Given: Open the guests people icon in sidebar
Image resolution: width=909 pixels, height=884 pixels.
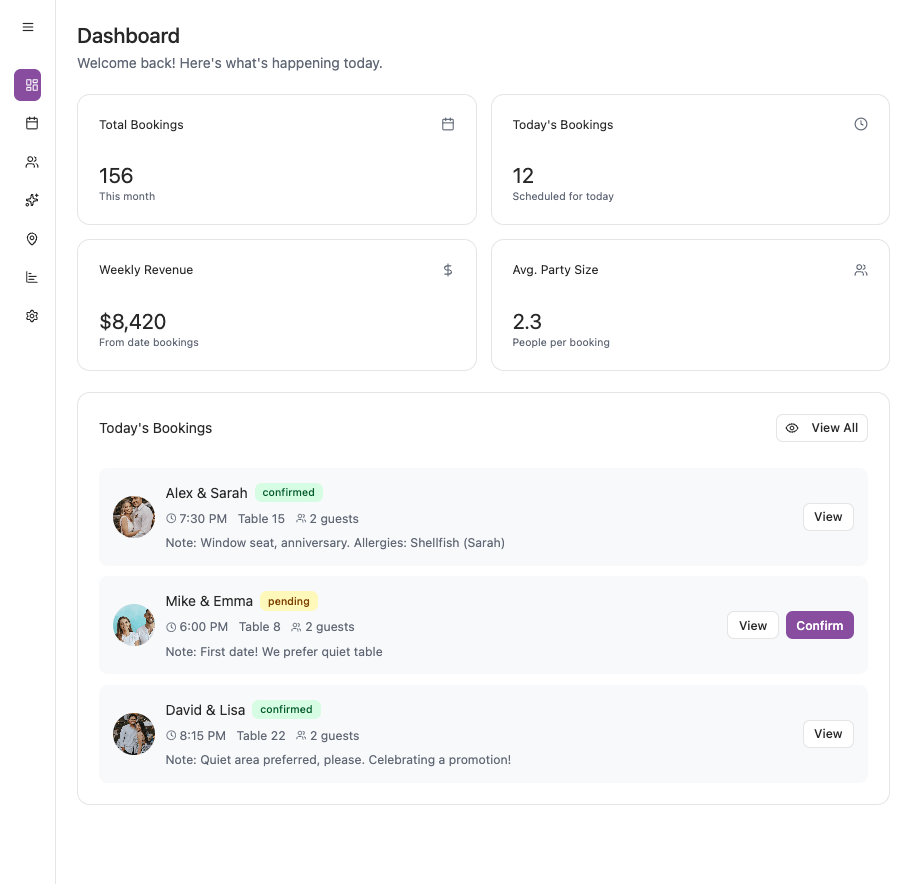Looking at the screenshot, I should 32,162.
